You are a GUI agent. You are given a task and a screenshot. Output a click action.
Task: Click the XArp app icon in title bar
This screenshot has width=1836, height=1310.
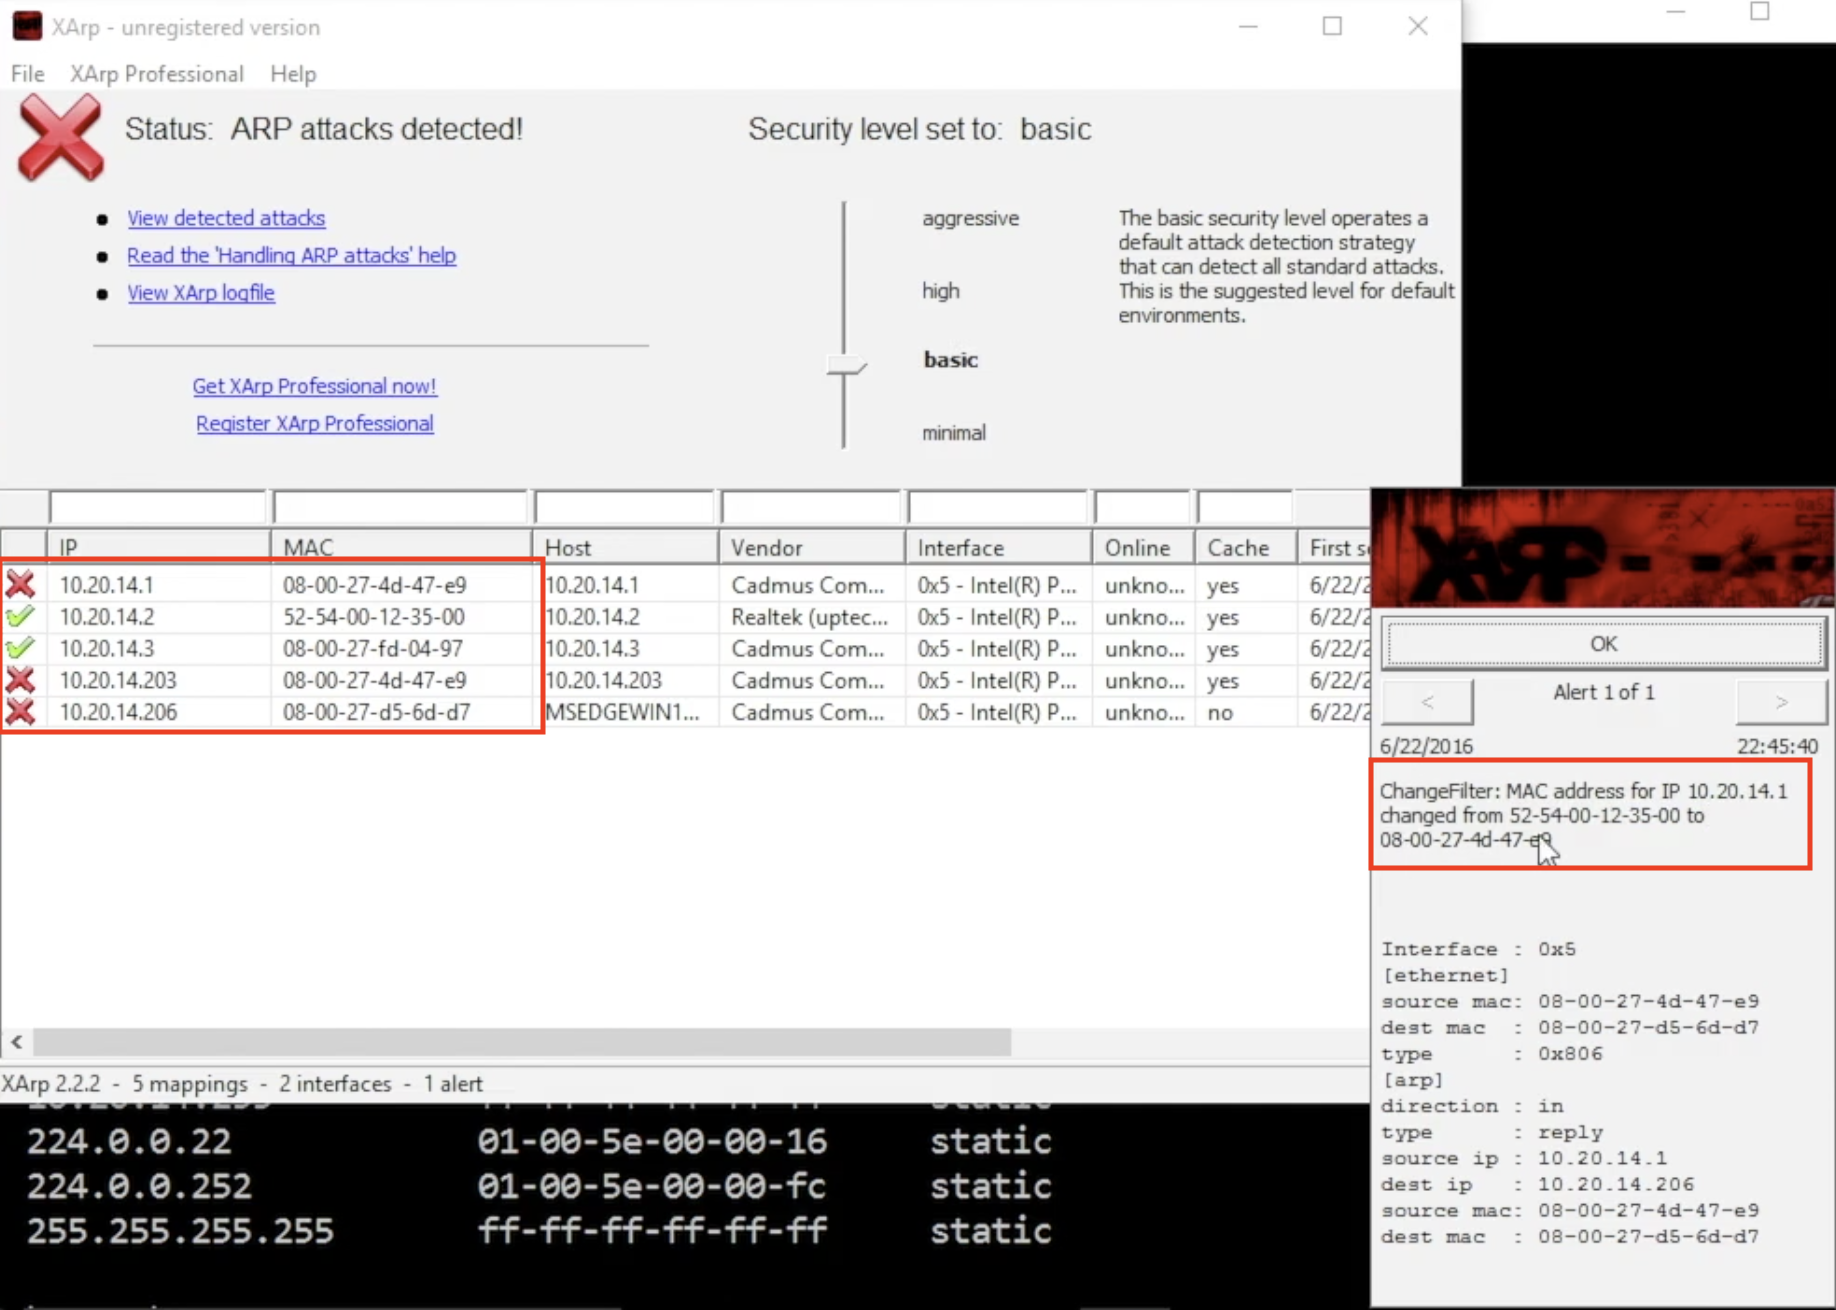27,26
